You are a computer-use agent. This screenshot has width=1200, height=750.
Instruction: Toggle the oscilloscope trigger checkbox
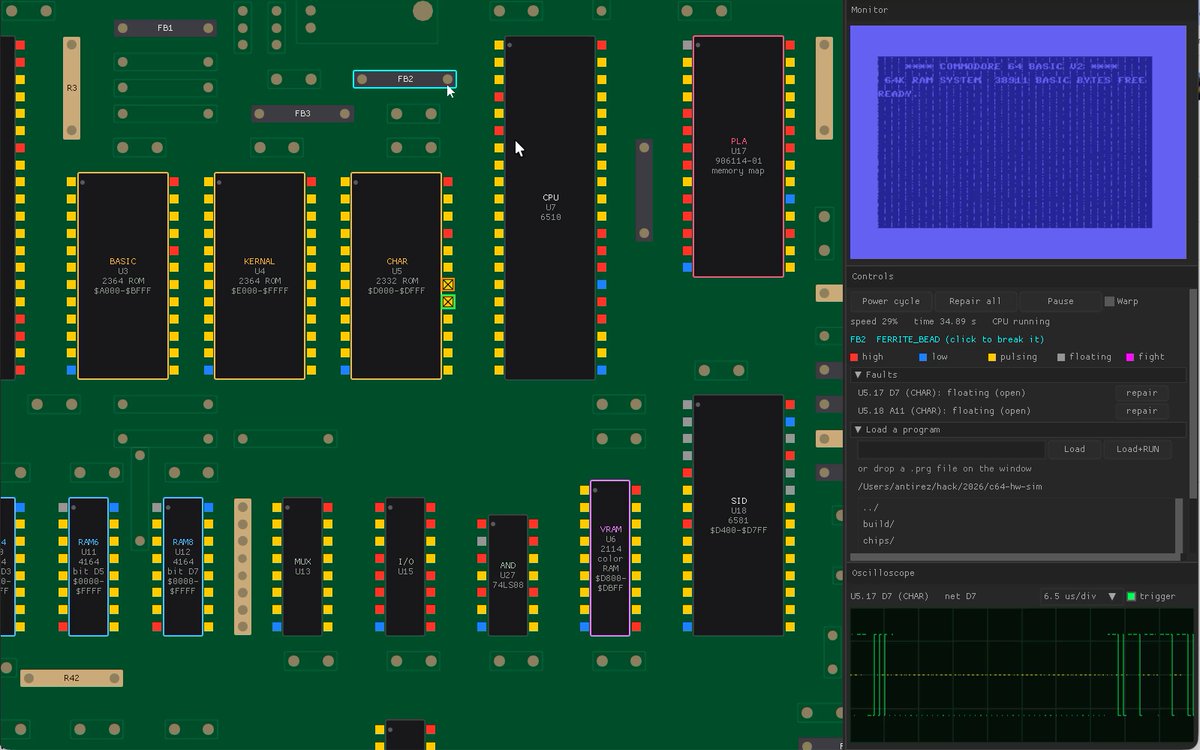tap(1131, 597)
